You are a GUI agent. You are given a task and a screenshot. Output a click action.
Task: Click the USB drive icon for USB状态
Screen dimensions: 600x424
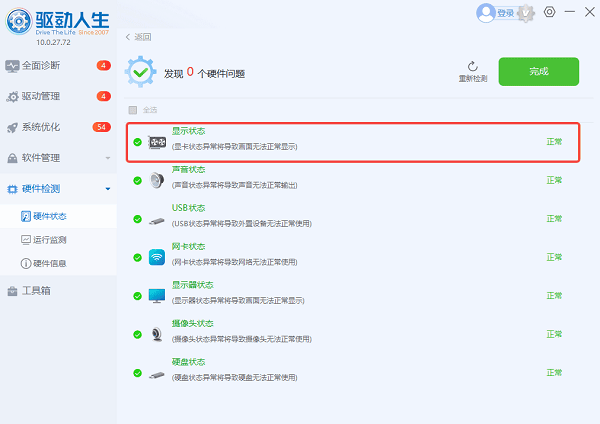157,221
